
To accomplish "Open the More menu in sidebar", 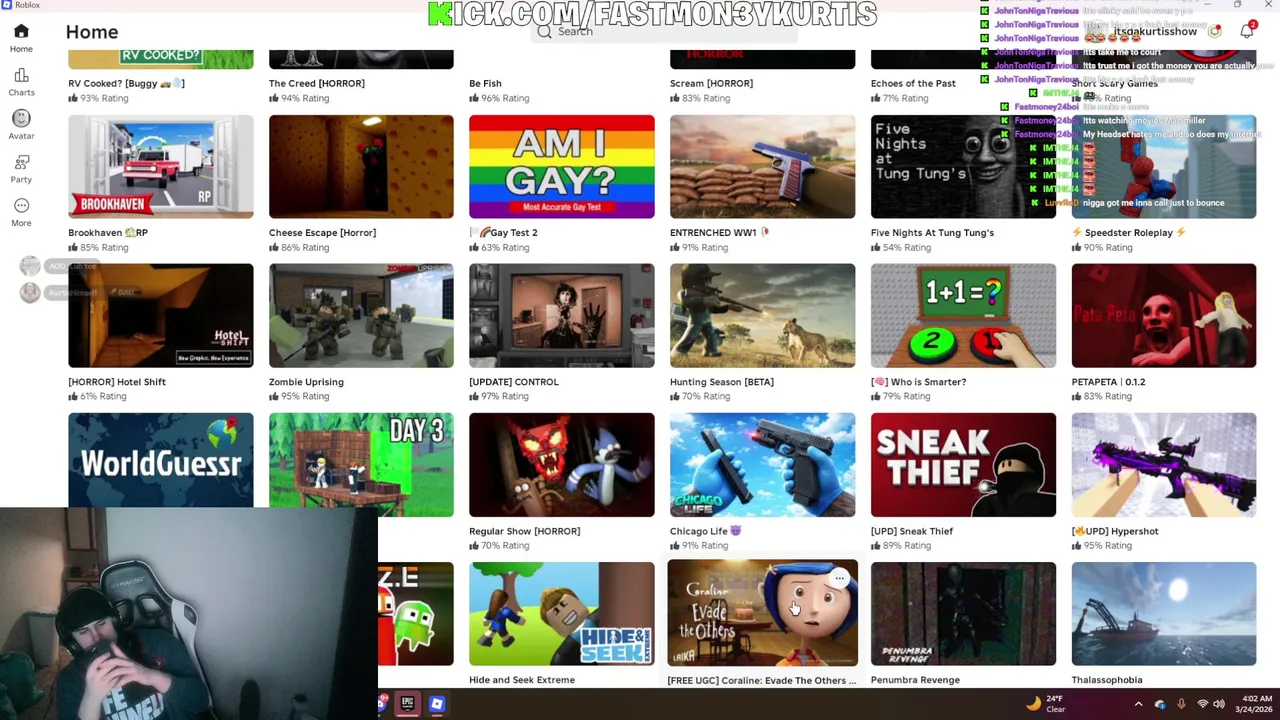I will (x=21, y=211).
